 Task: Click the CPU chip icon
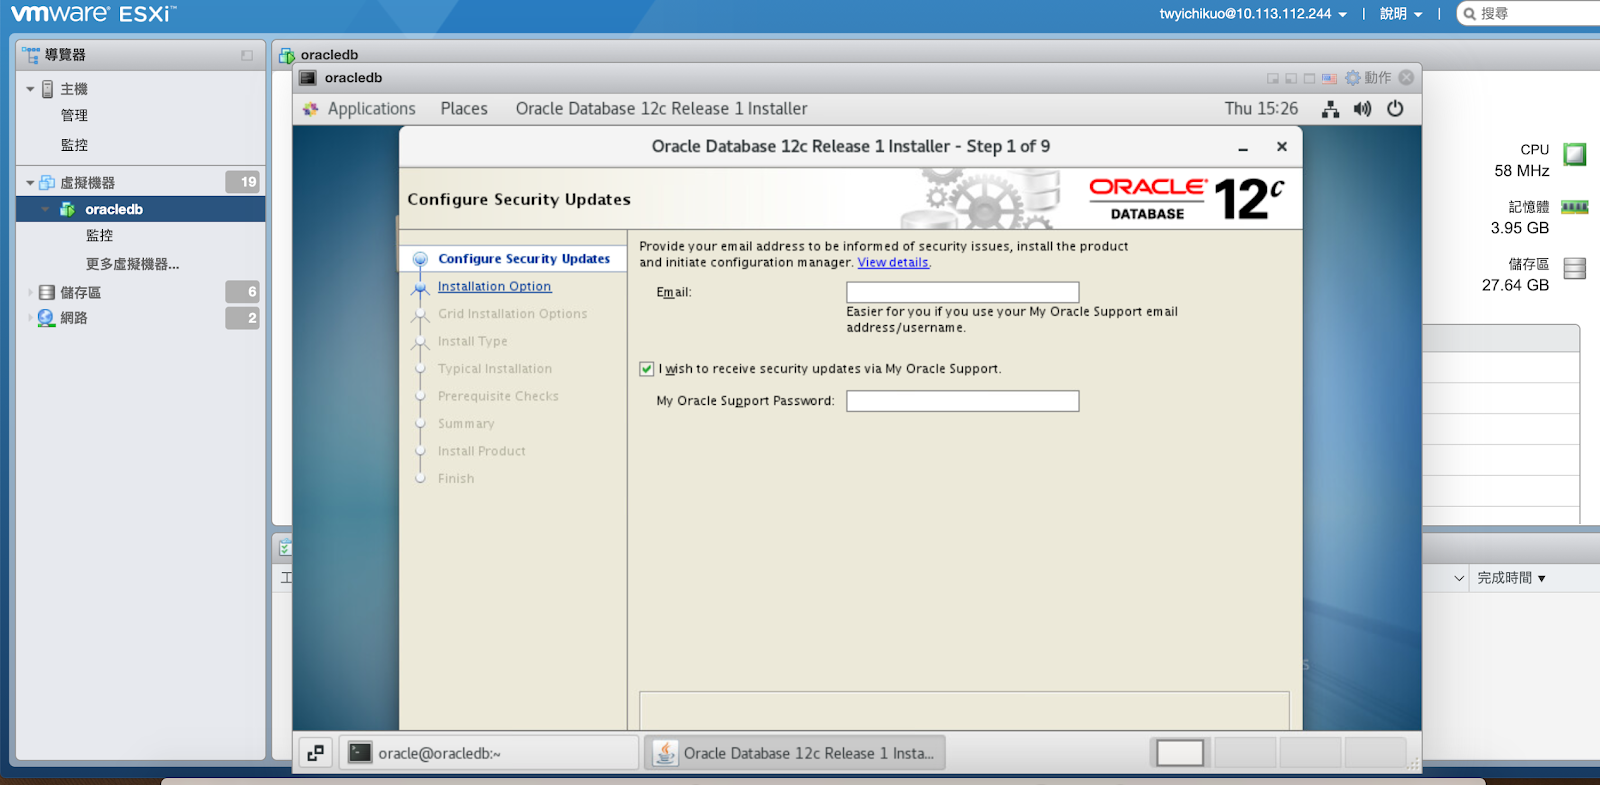[x=1575, y=154]
